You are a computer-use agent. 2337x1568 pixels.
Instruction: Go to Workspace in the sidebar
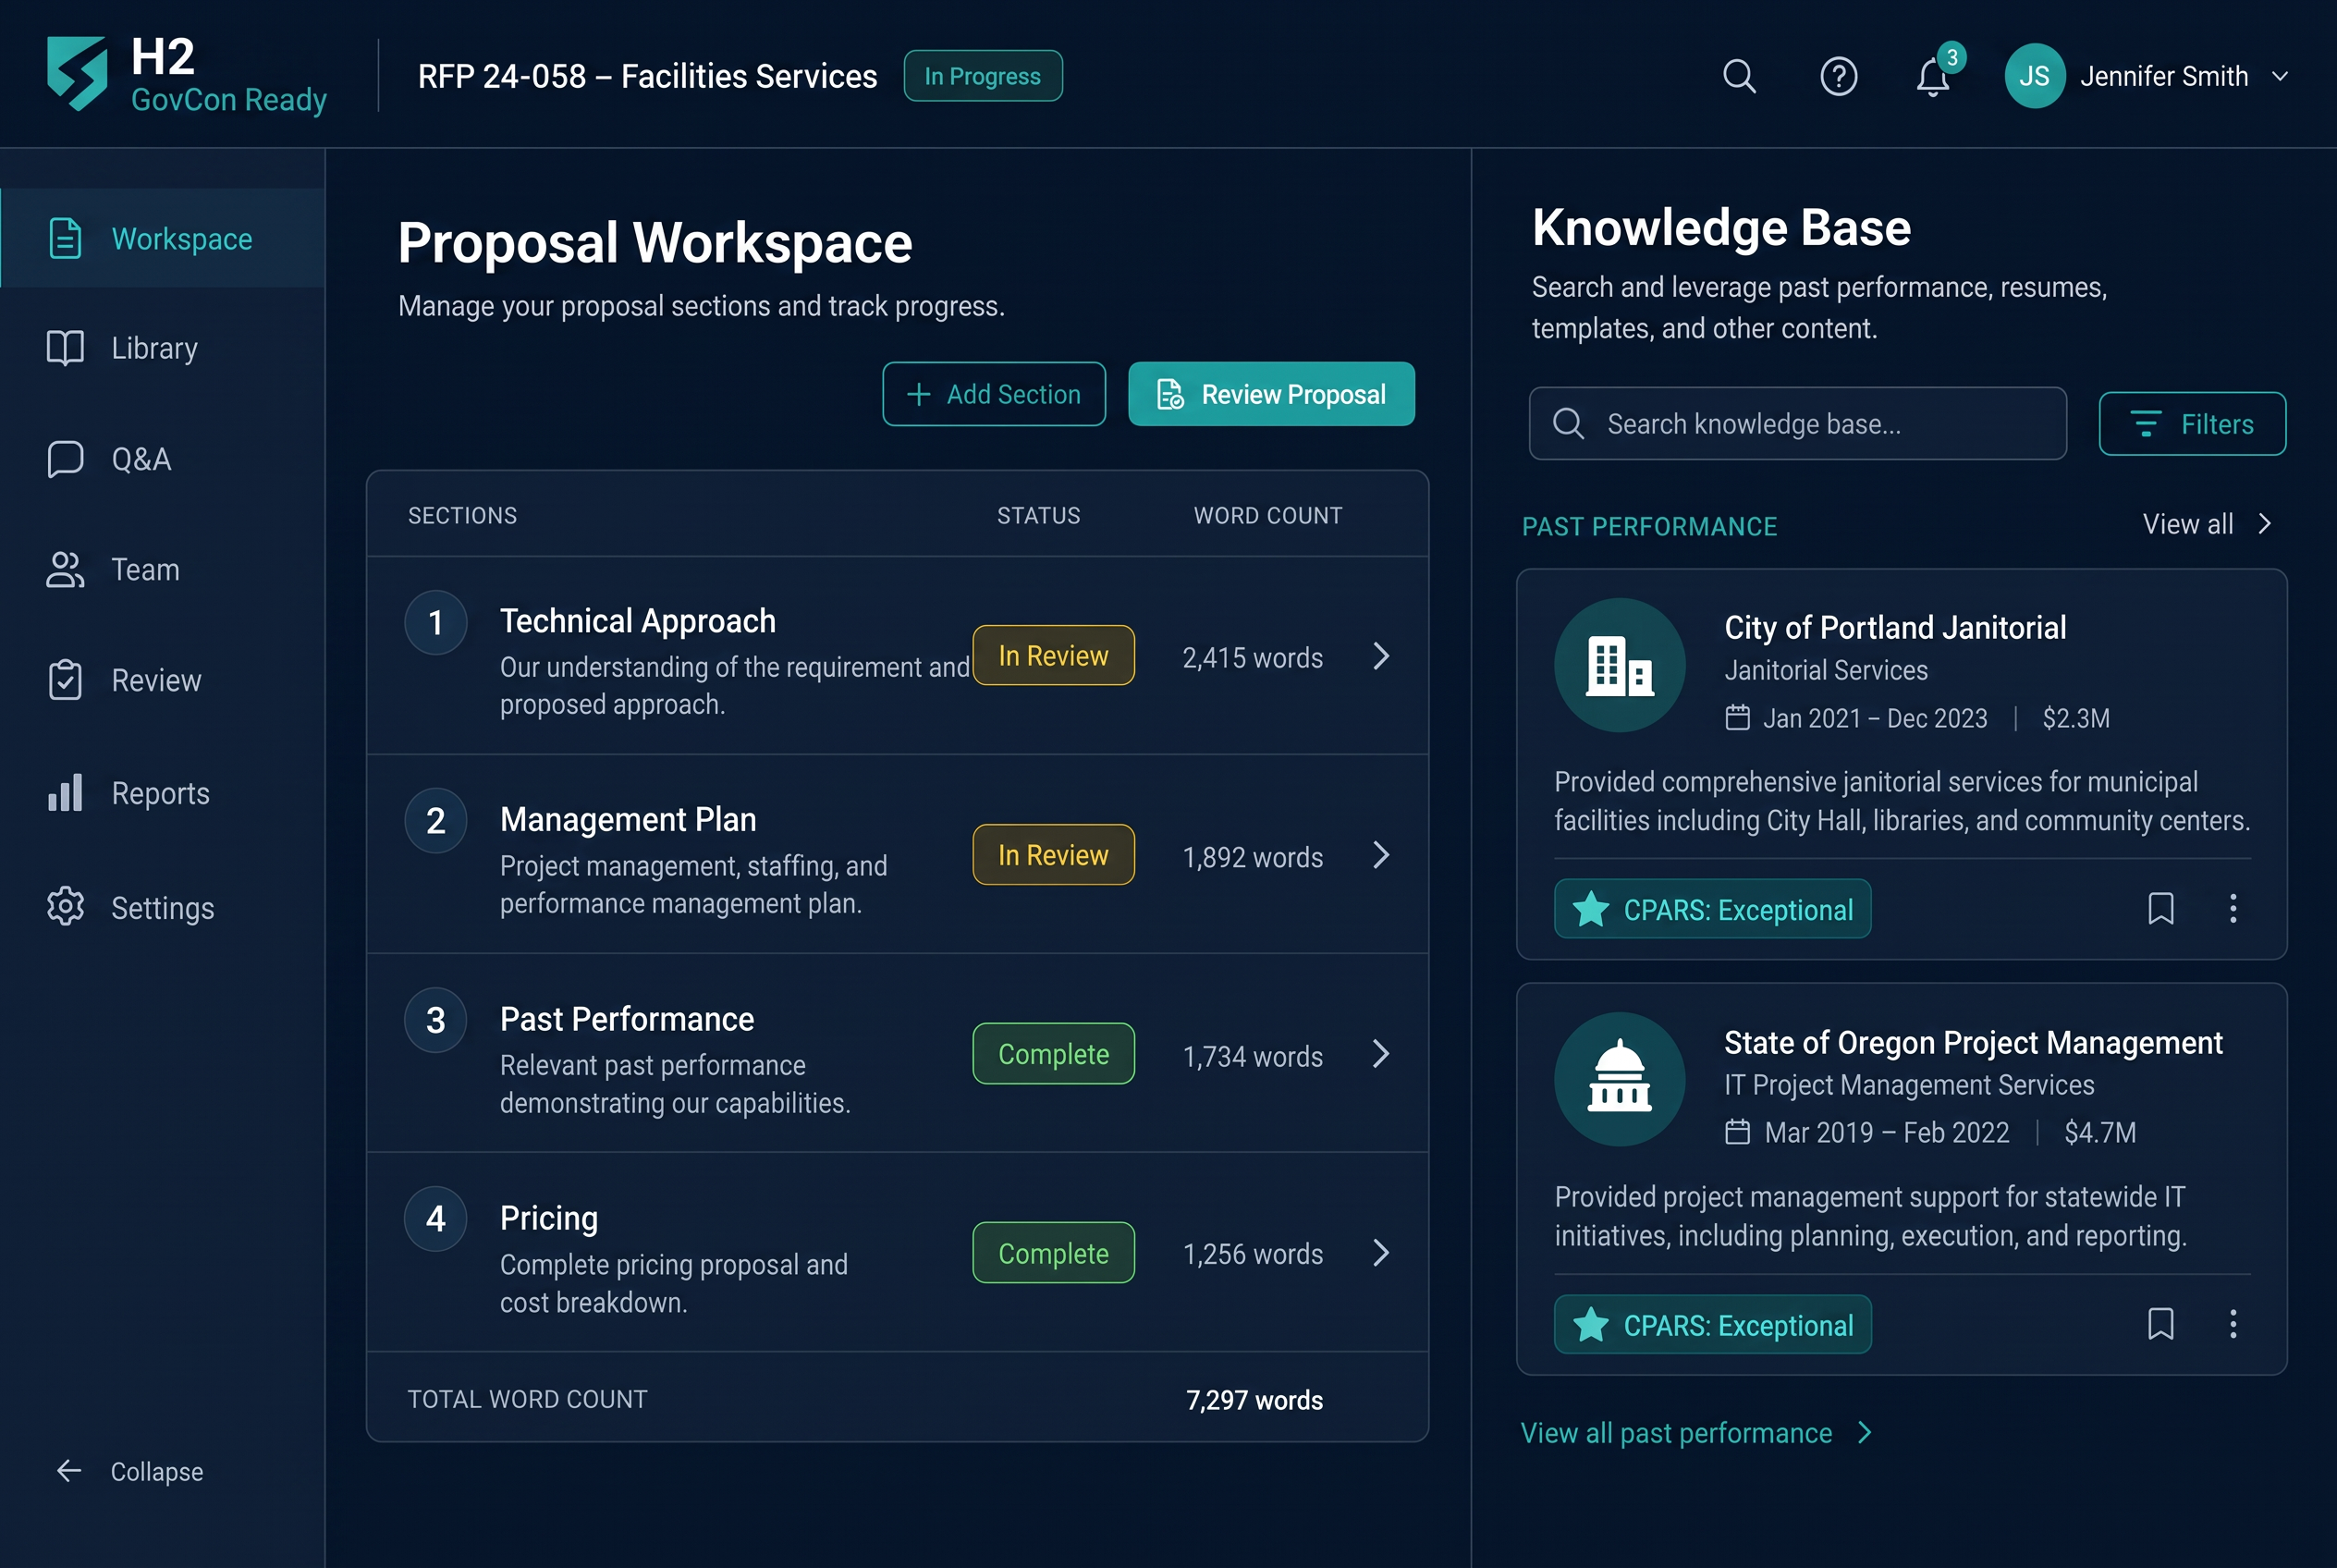tap(162, 239)
